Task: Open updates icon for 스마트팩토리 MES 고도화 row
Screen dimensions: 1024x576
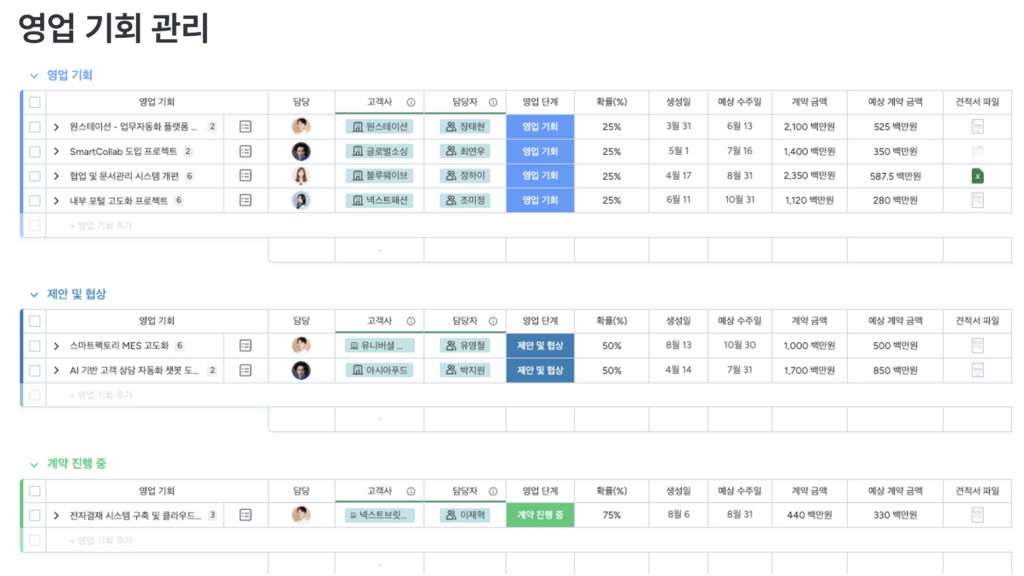Action: click(246, 345)
